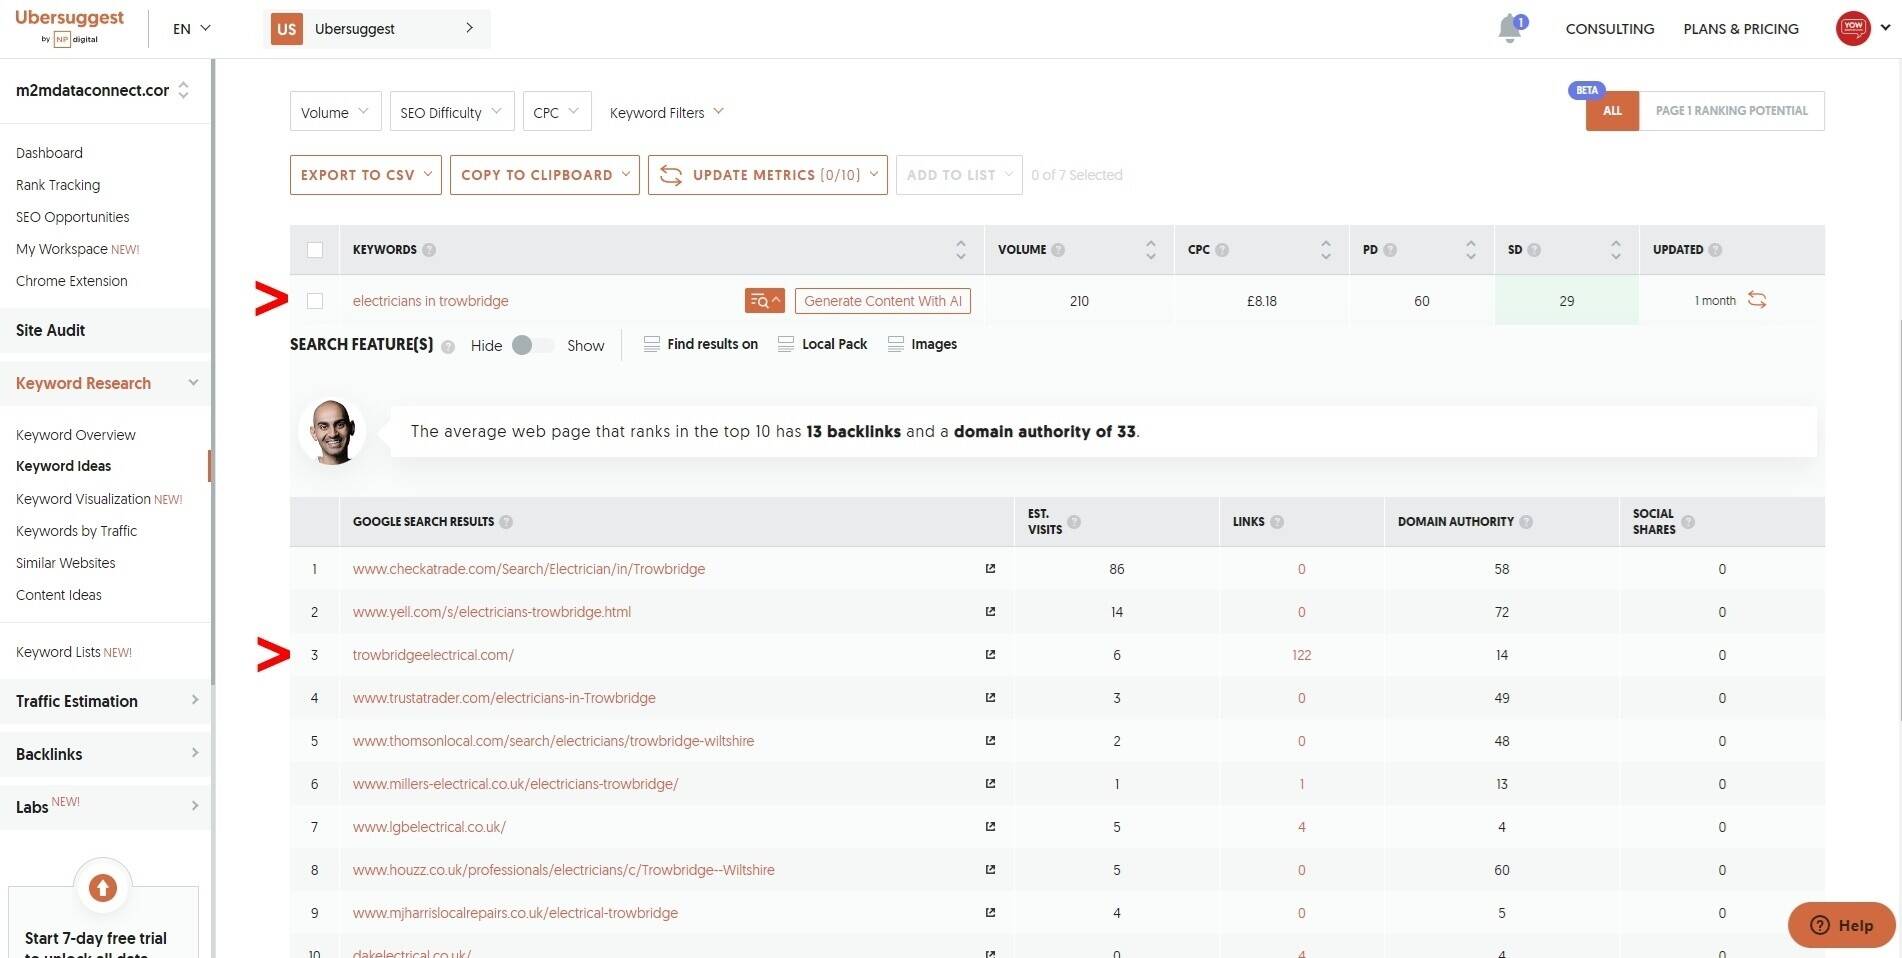Switch to Page 1 Ranking Potential view
The height and width of the screenshot is (958, 1902).
1732,111
